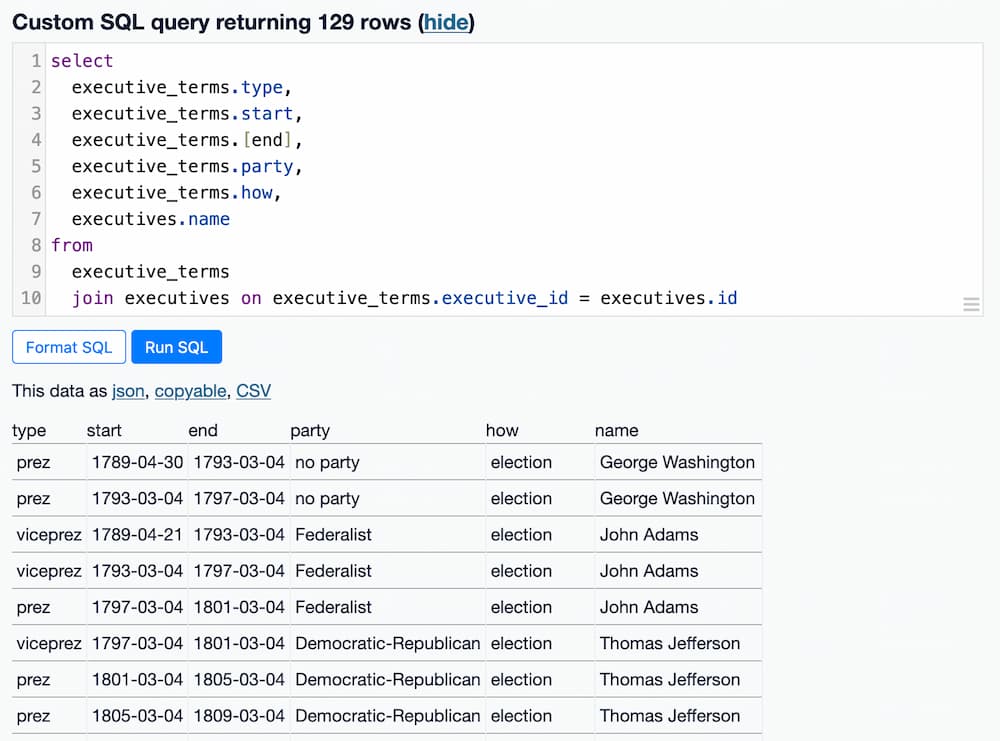Sort results by the name column

click(616, 430)
